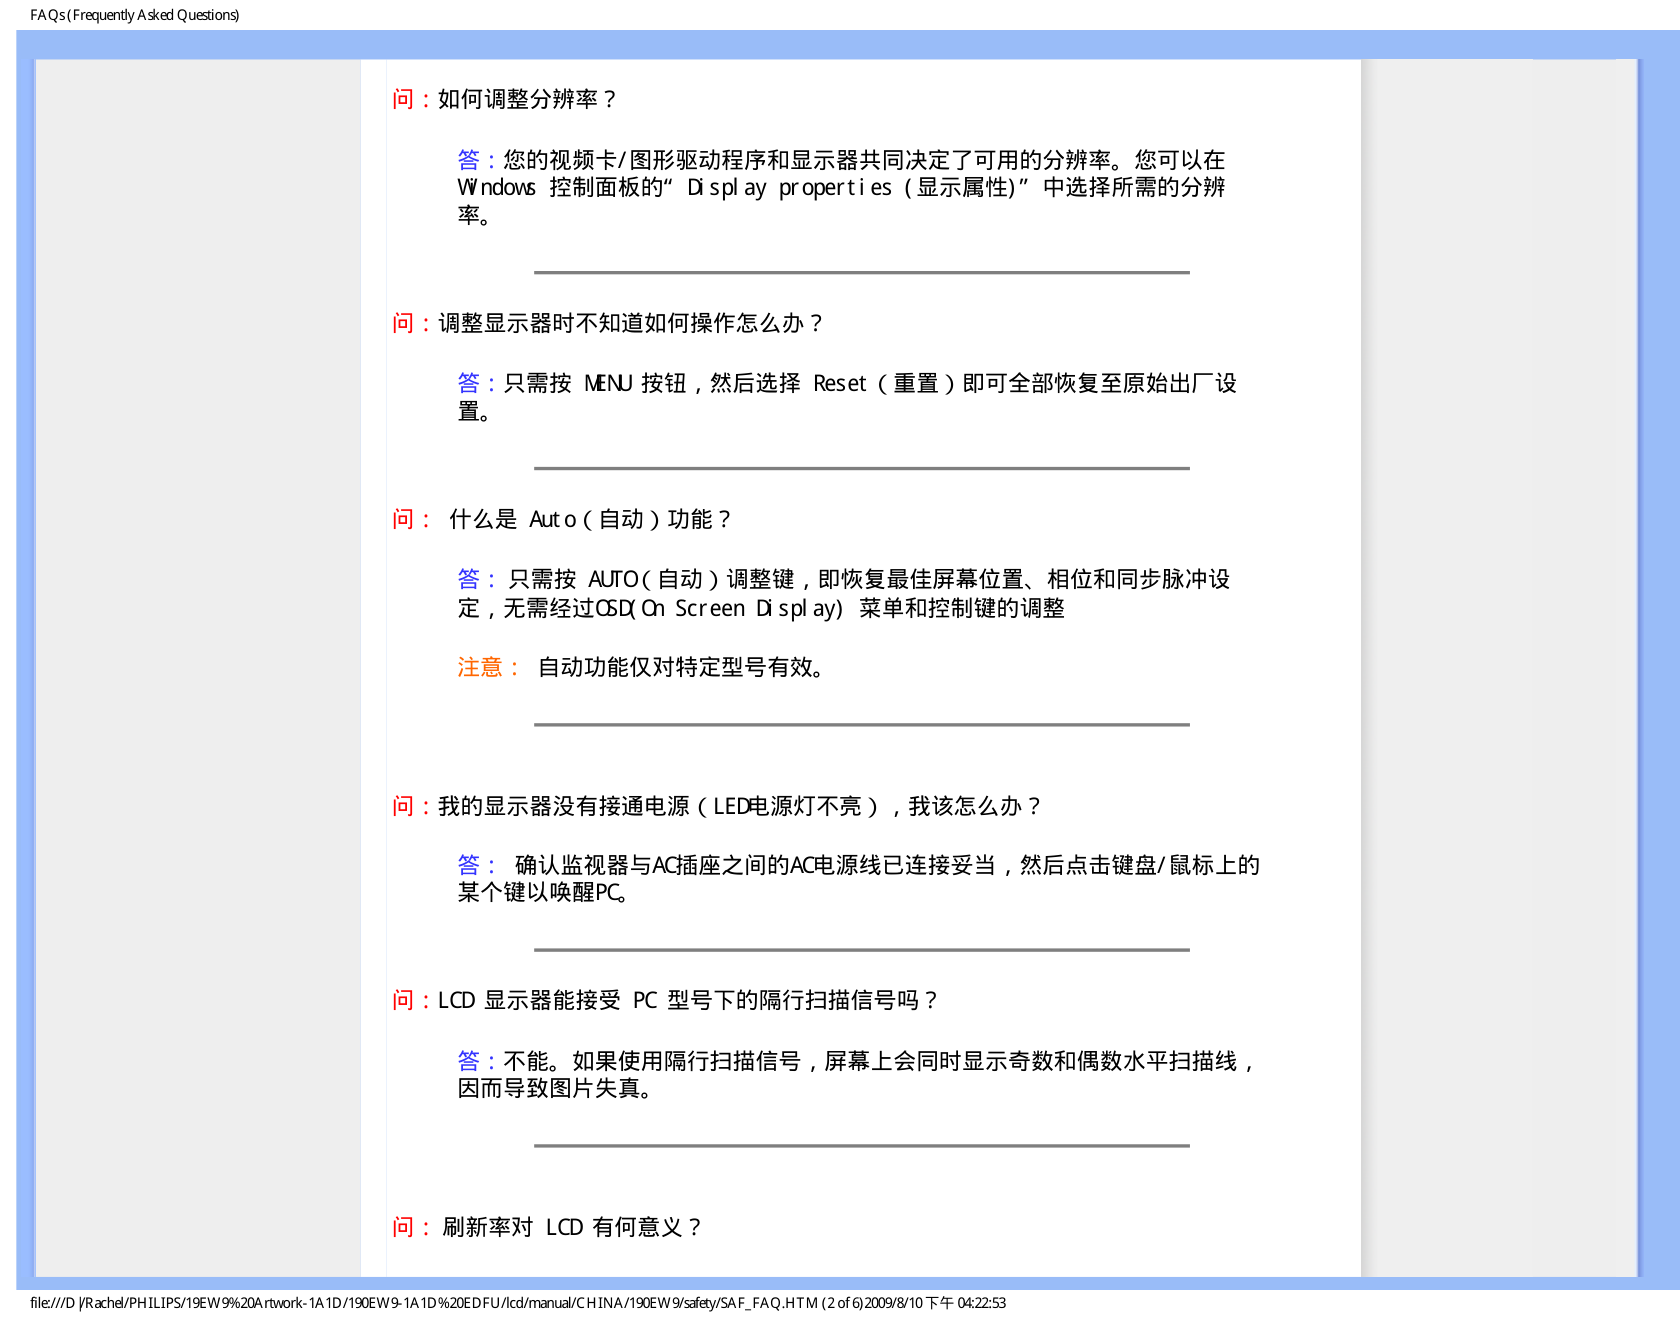Image resolution: width=1680 pixels, height=1320 pixels.
Task: Click the blue '答：' before '您的视频卡'
Action: [x=479, y=160]
